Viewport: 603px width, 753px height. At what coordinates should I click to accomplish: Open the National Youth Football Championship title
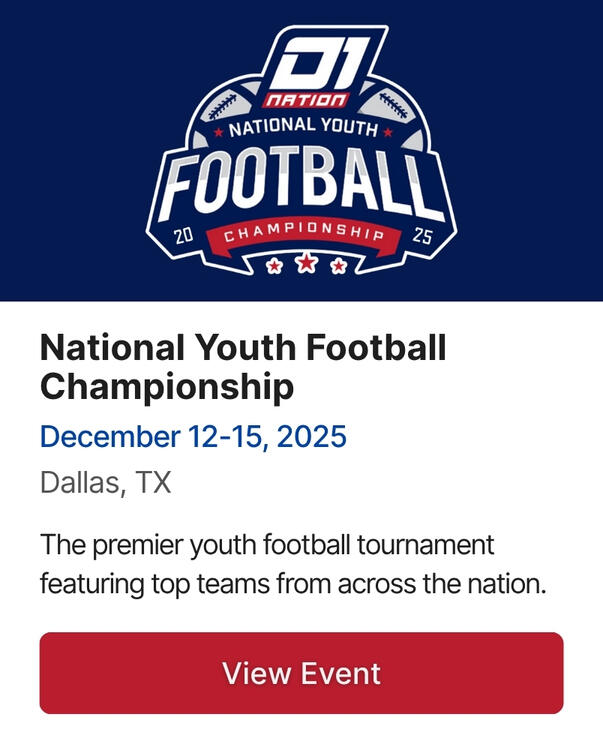click(243, 366)
